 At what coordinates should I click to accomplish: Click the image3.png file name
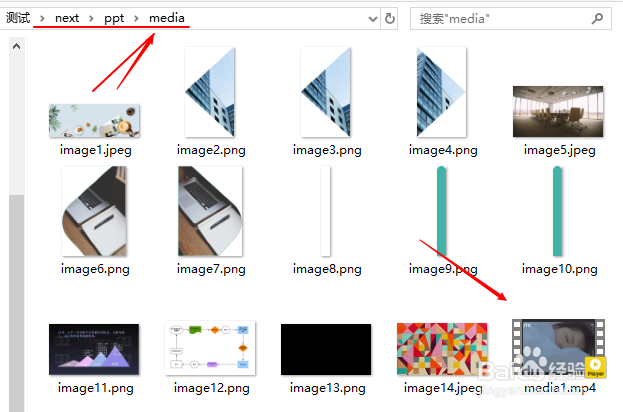tap(327, 150)
